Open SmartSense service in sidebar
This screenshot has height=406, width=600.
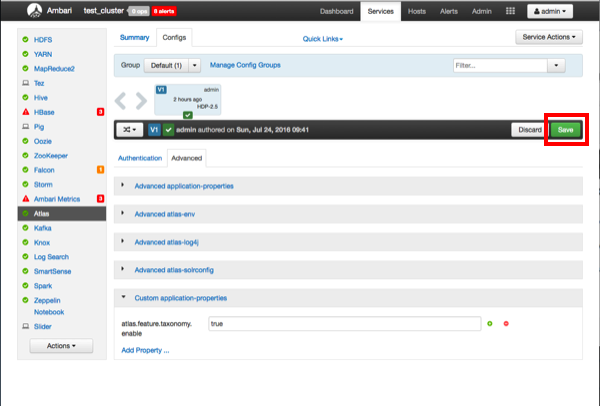point(52,271)
